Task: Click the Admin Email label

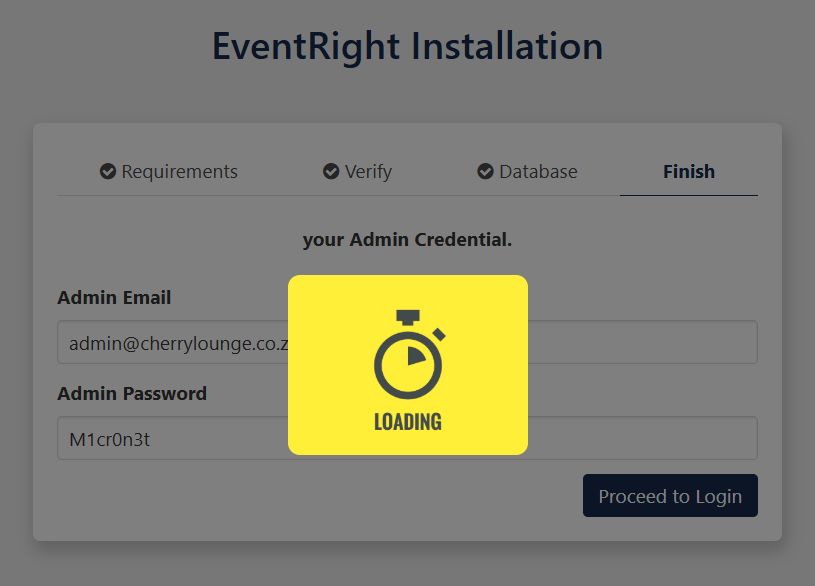Action: [114, 297]
